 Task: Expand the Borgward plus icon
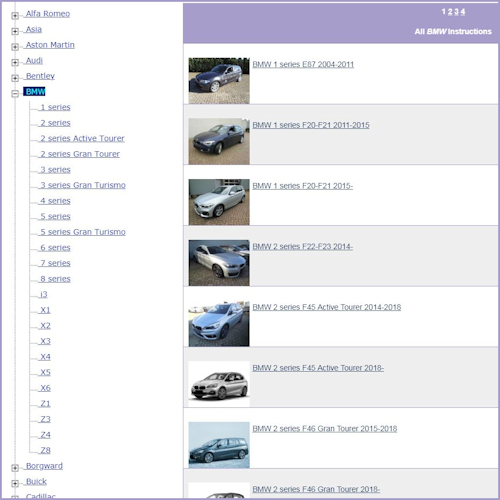tap(15, 468)
